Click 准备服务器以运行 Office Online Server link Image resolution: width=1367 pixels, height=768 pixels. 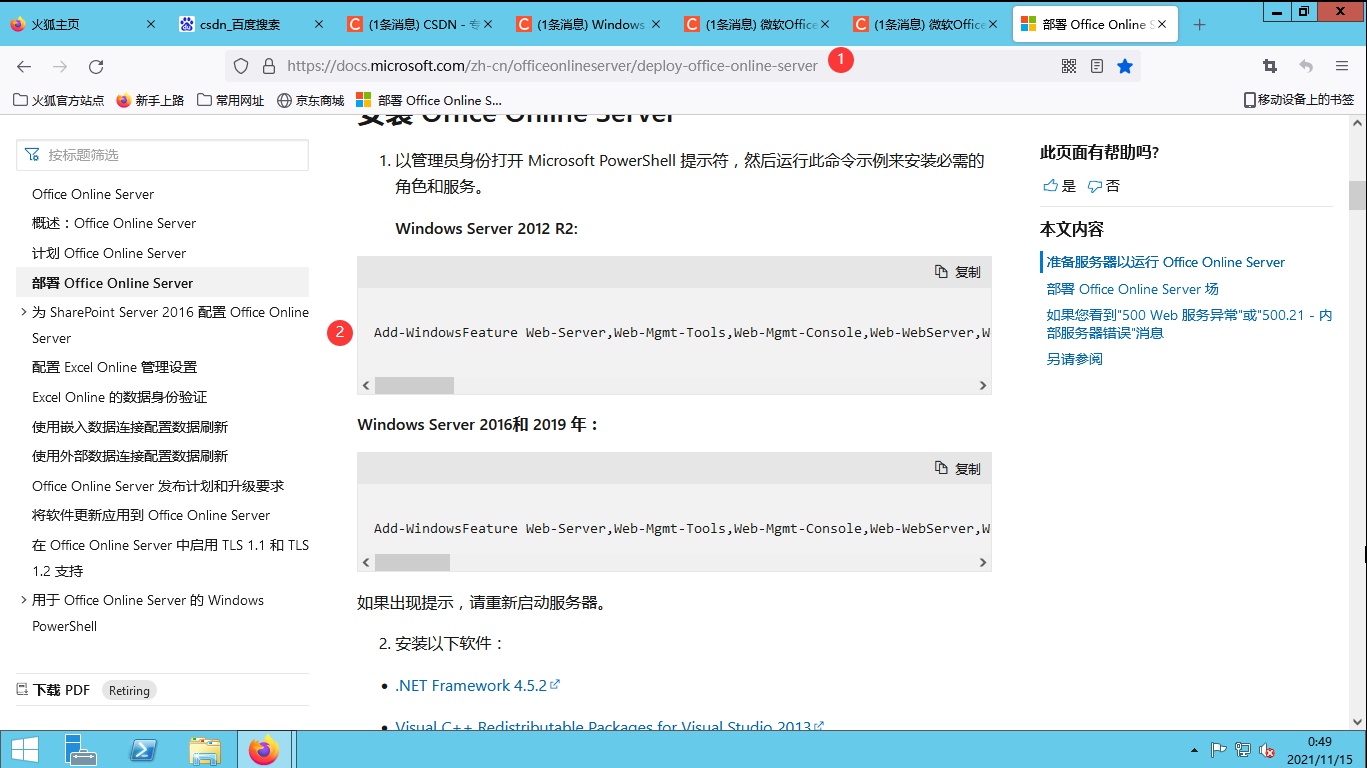(1164, 261)
